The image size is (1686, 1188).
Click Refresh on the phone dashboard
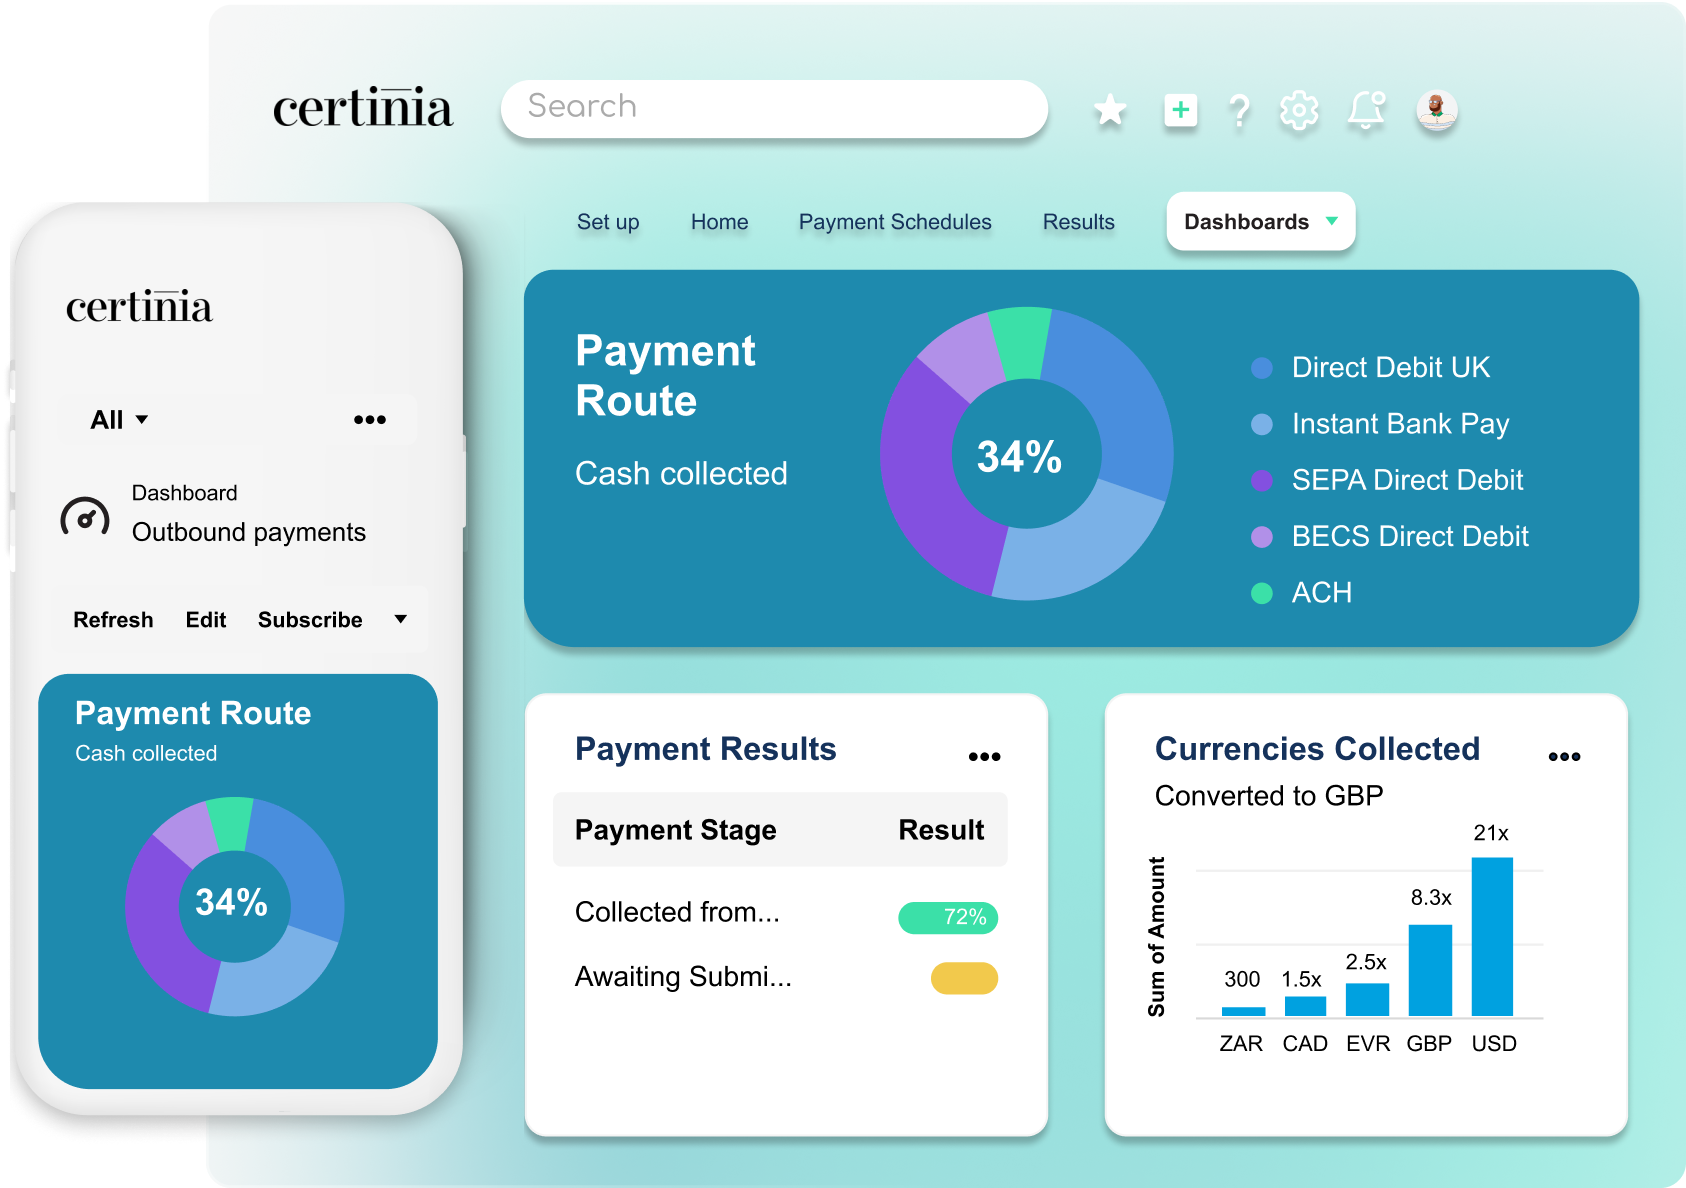113,620
